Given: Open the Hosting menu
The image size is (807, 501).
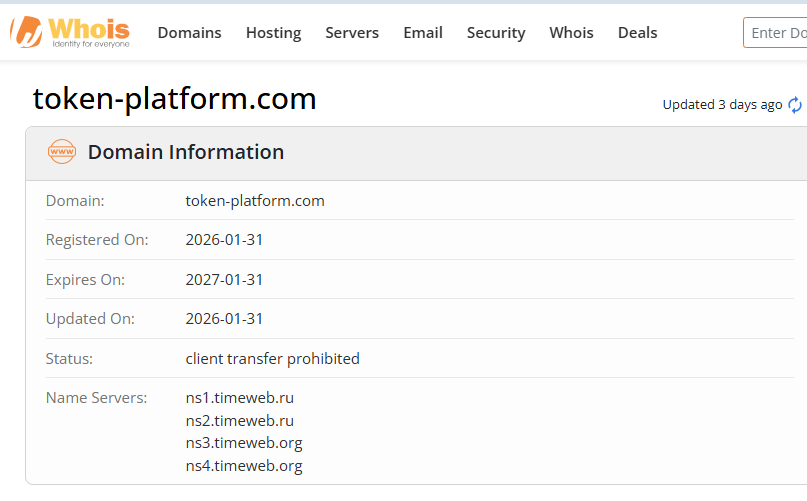Looking at the screenshot, I should click(273, 33).
